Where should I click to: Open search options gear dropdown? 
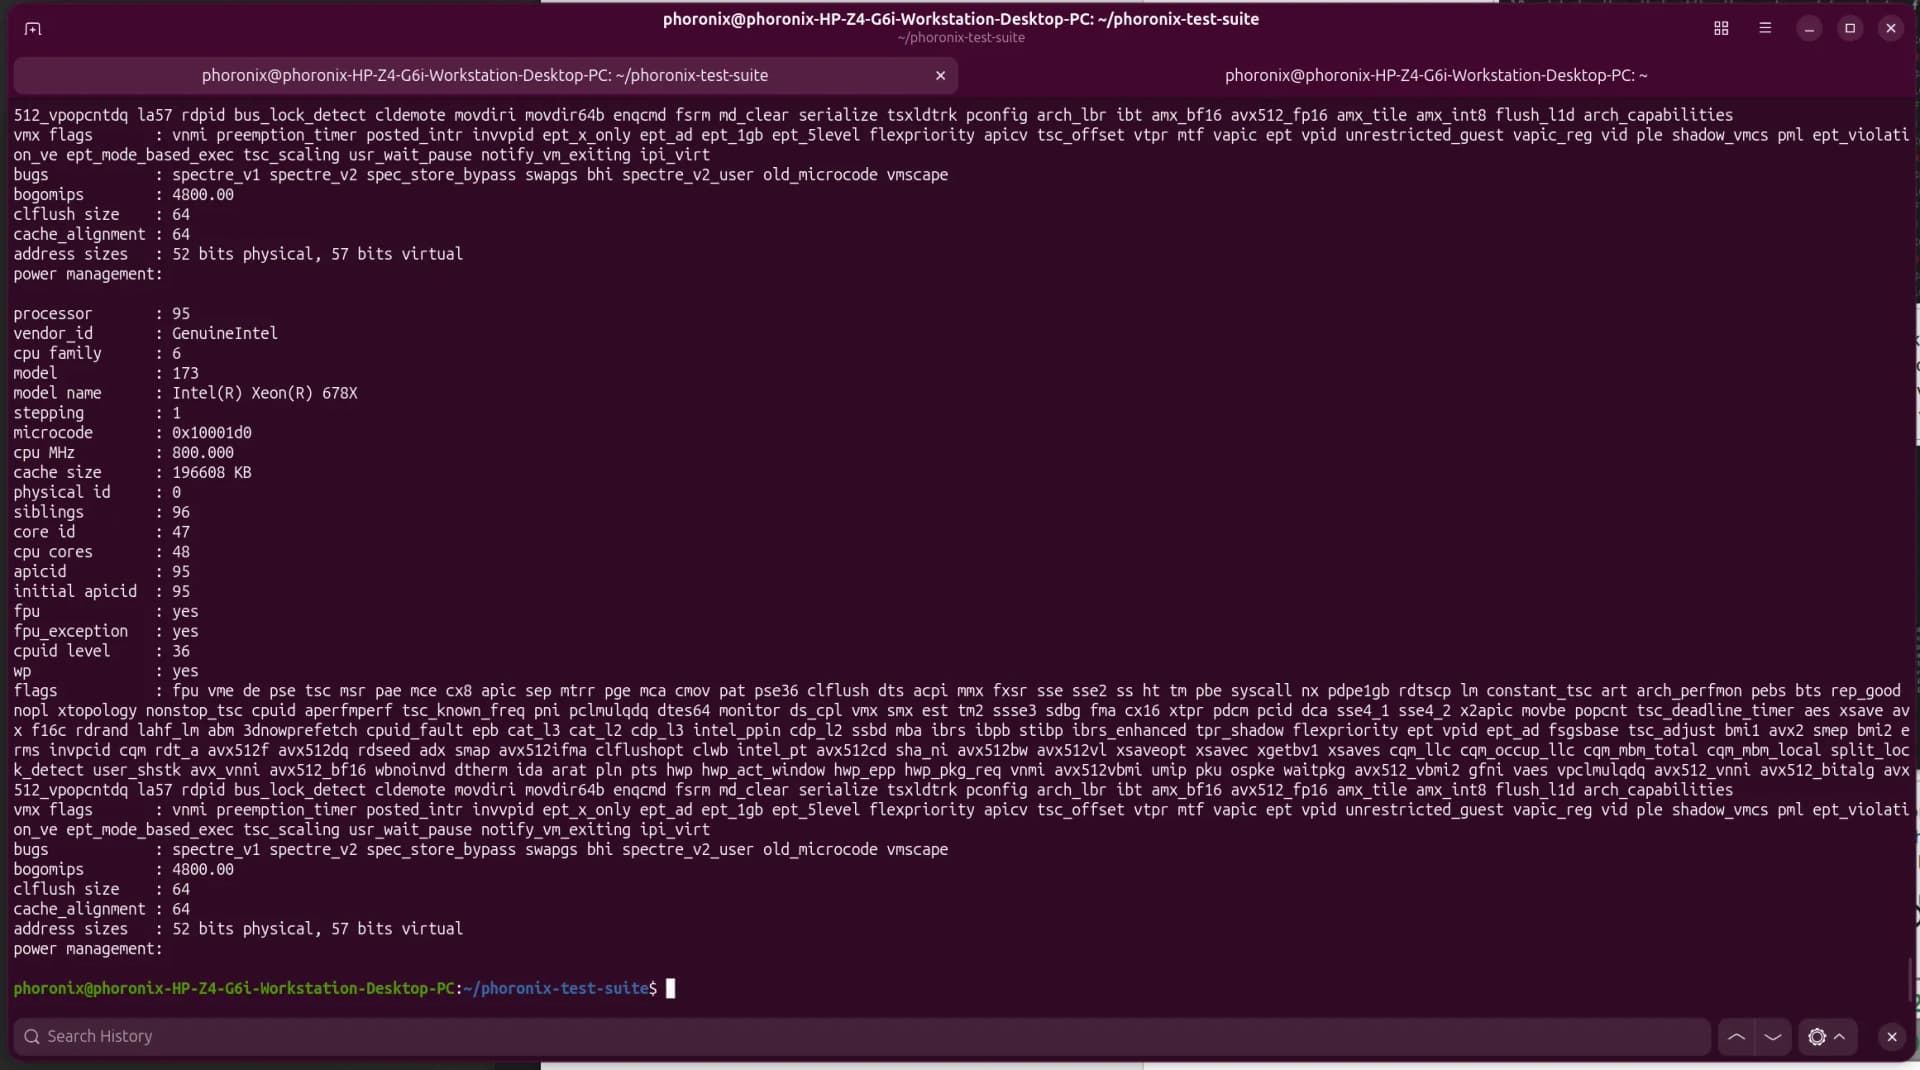pos(1827,1037)
